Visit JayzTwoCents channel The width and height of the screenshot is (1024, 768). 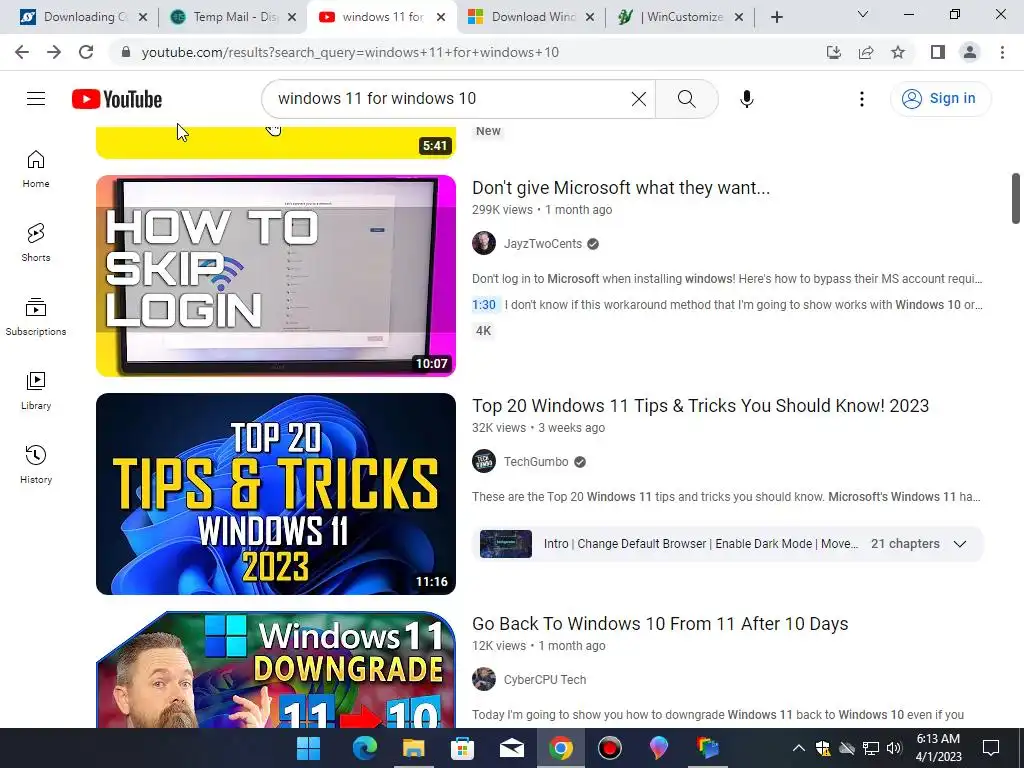click(543, 244)
